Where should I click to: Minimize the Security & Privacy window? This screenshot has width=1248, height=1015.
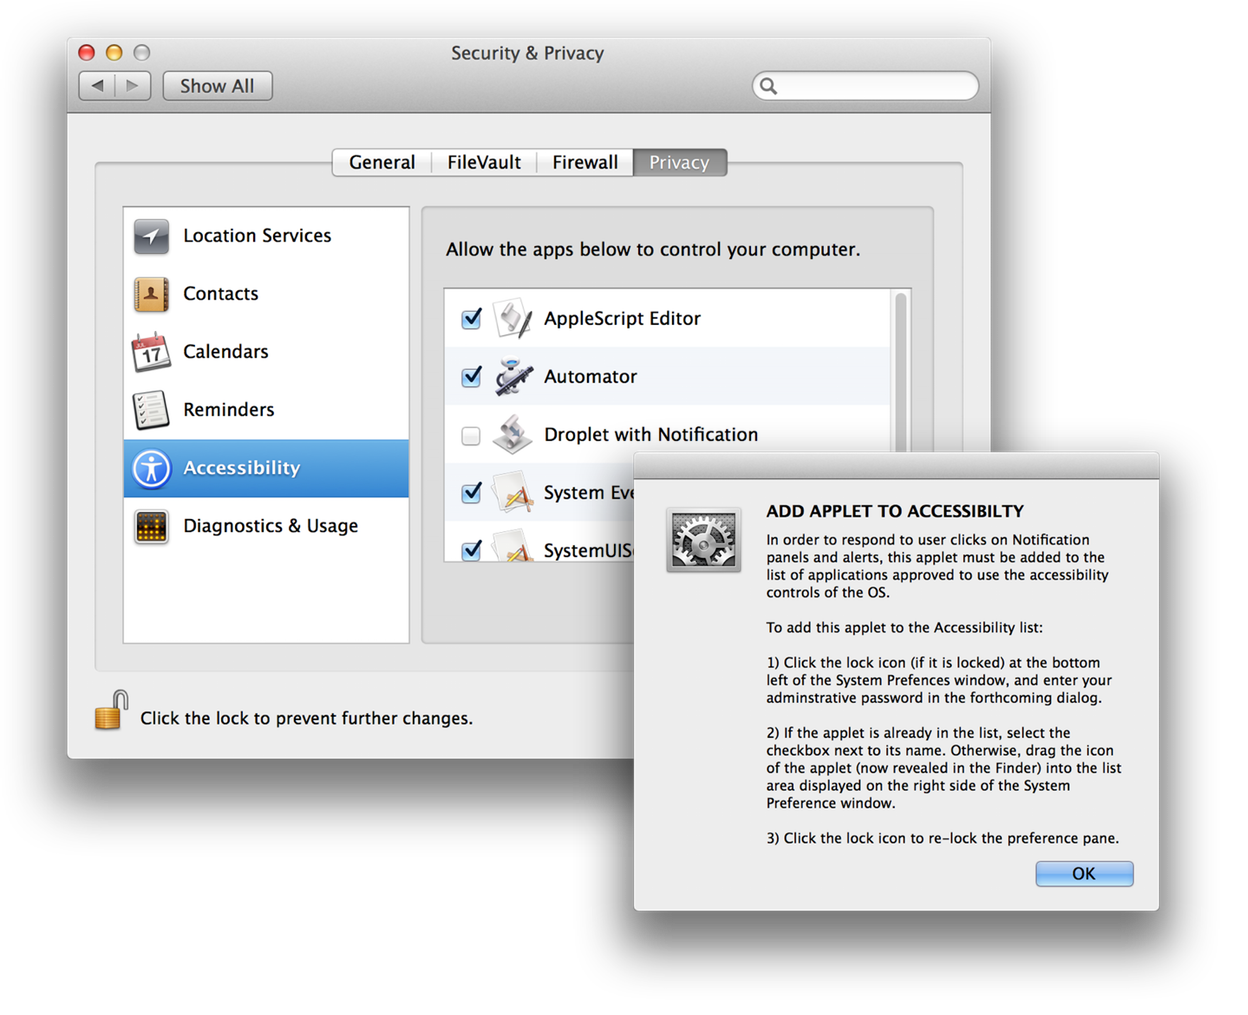[114, 52]
